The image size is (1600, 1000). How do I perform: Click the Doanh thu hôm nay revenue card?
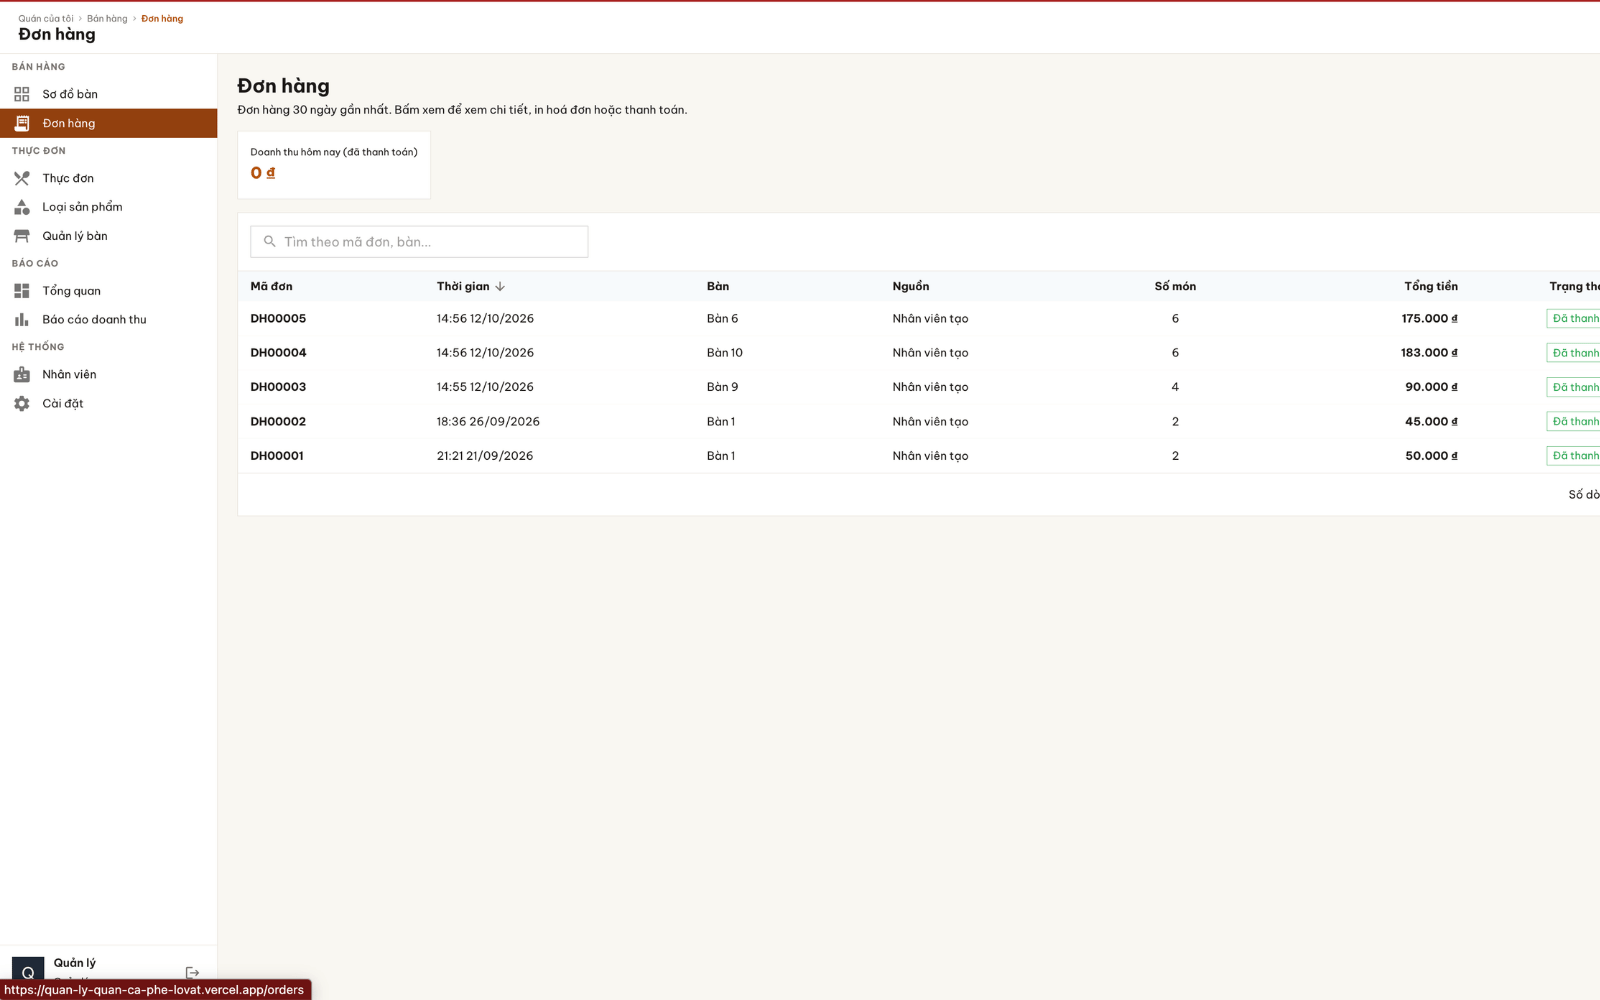(x=334, y=165)
